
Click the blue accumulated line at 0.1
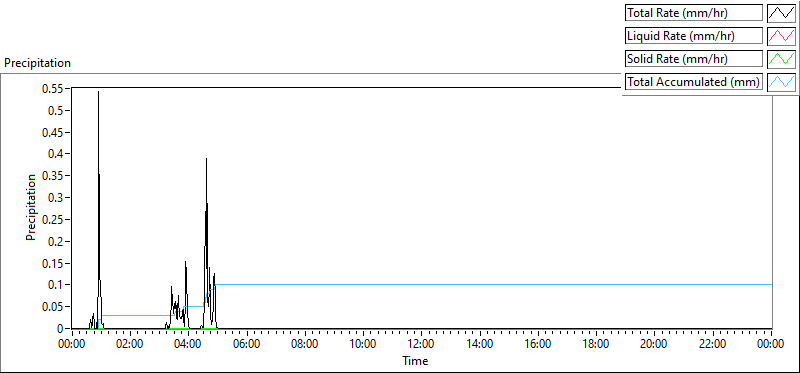point(494,285)
